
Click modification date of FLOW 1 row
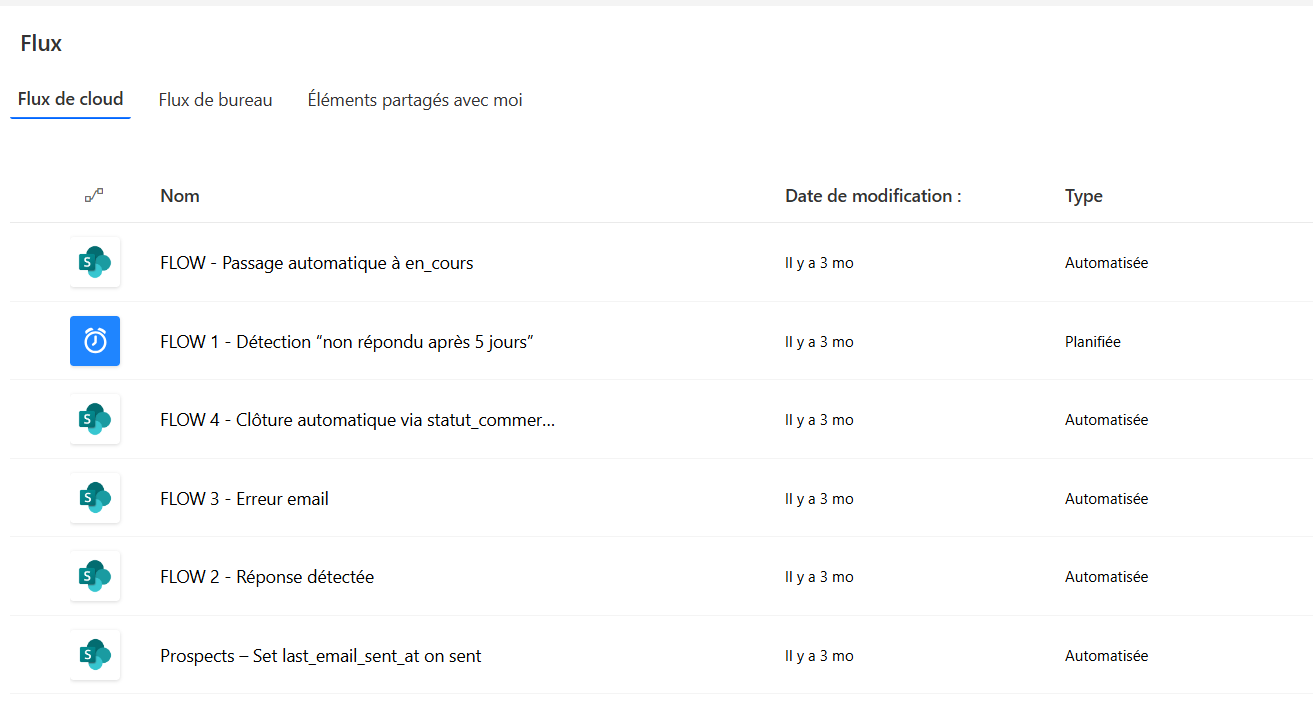pos(819,342)
